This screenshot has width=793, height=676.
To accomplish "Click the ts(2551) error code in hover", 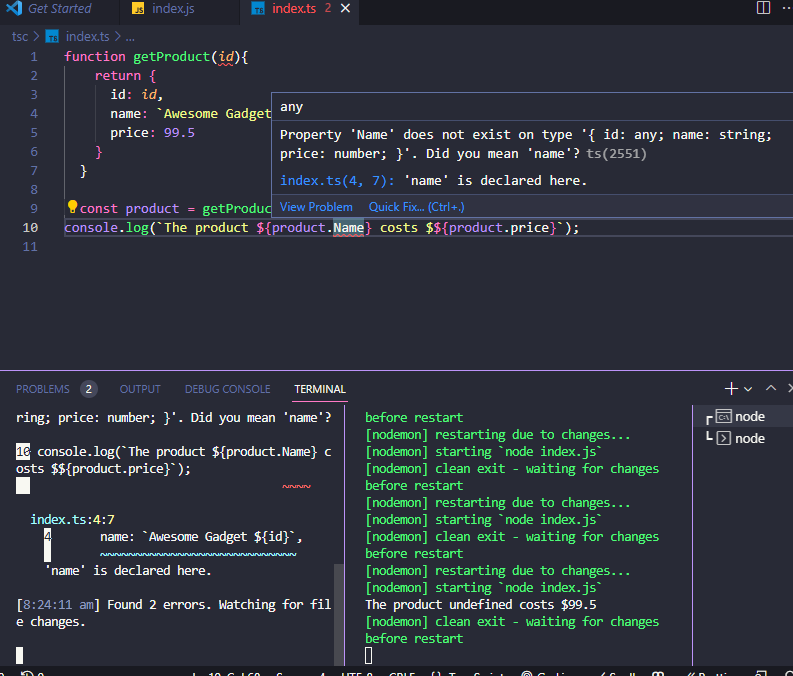I will (x=616, y=154).
